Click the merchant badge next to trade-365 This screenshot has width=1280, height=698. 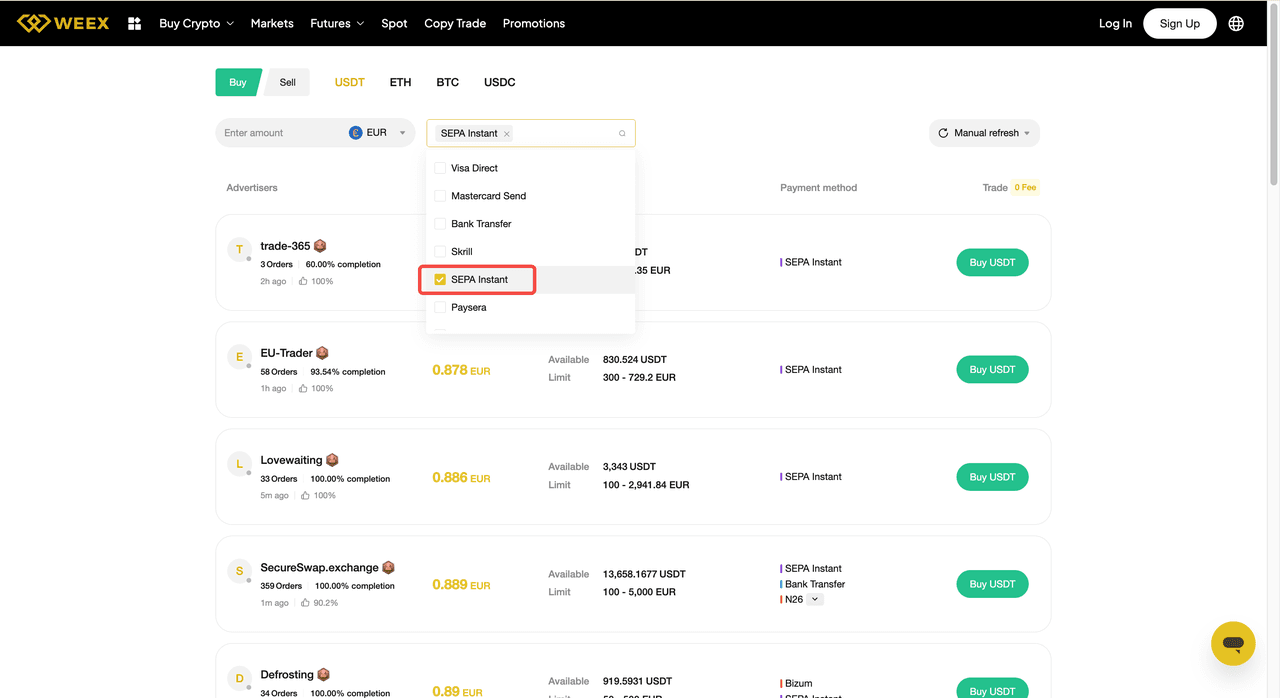[320, 246]
